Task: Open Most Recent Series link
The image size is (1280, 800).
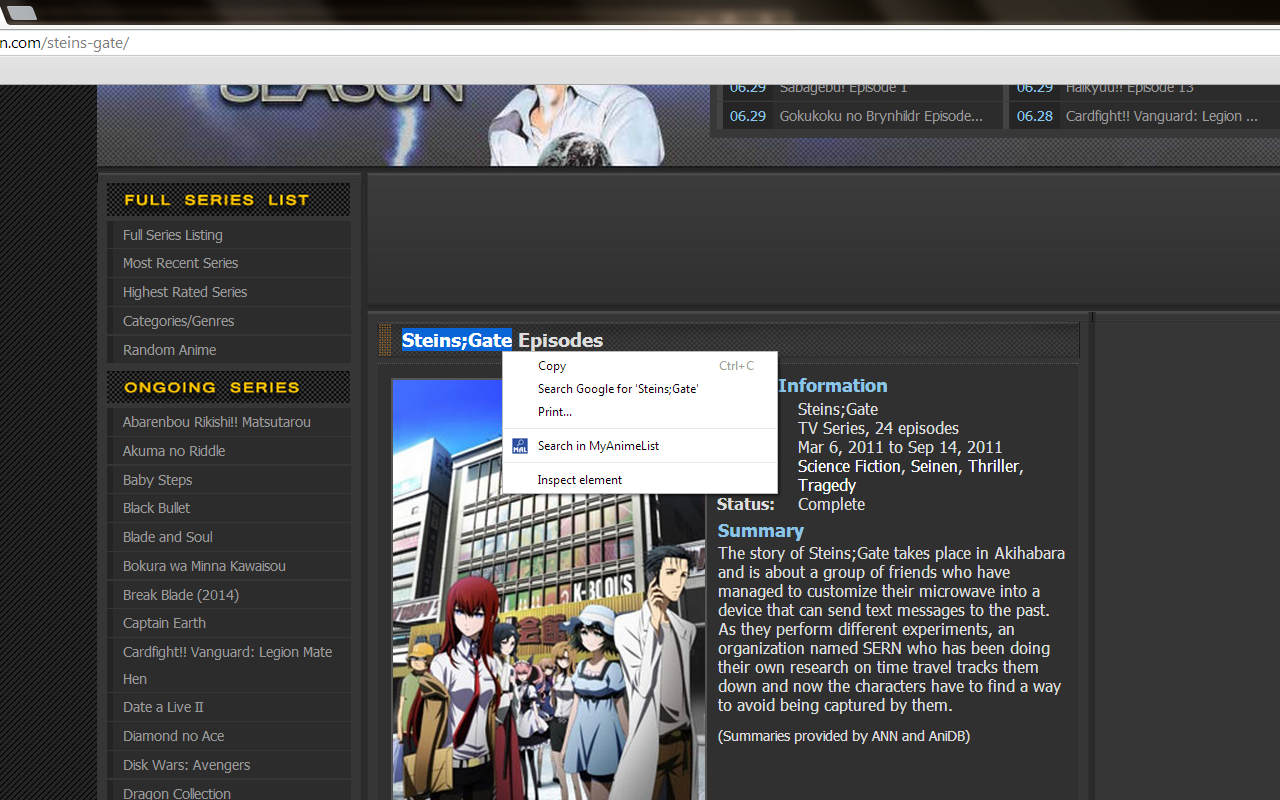Action: (181, 263)
